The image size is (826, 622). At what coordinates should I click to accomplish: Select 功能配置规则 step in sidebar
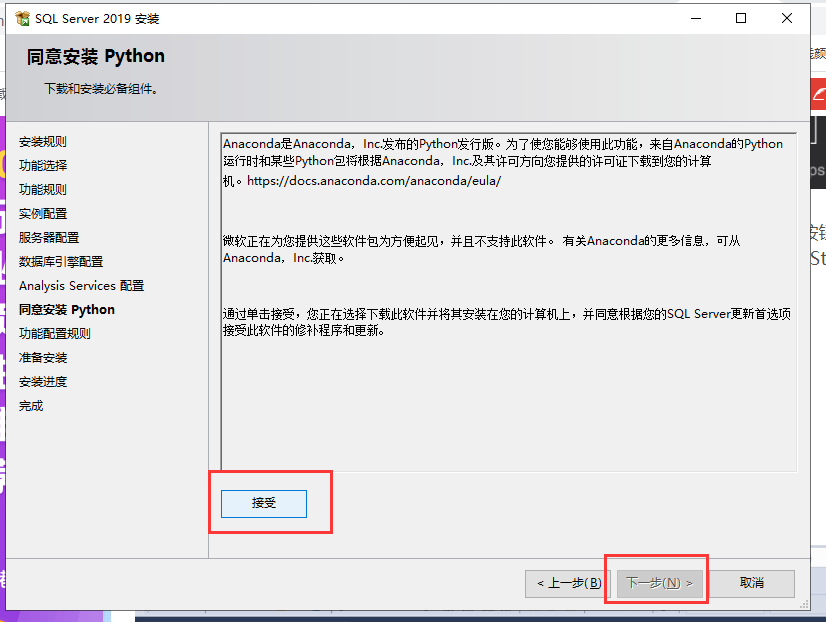pyautogui.click(x=55, y=334)
